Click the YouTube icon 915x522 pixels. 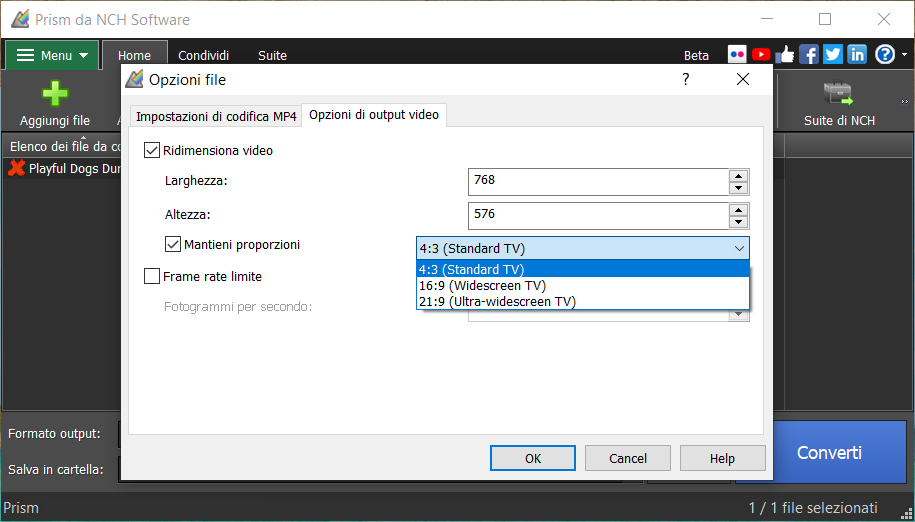[761, 55]
